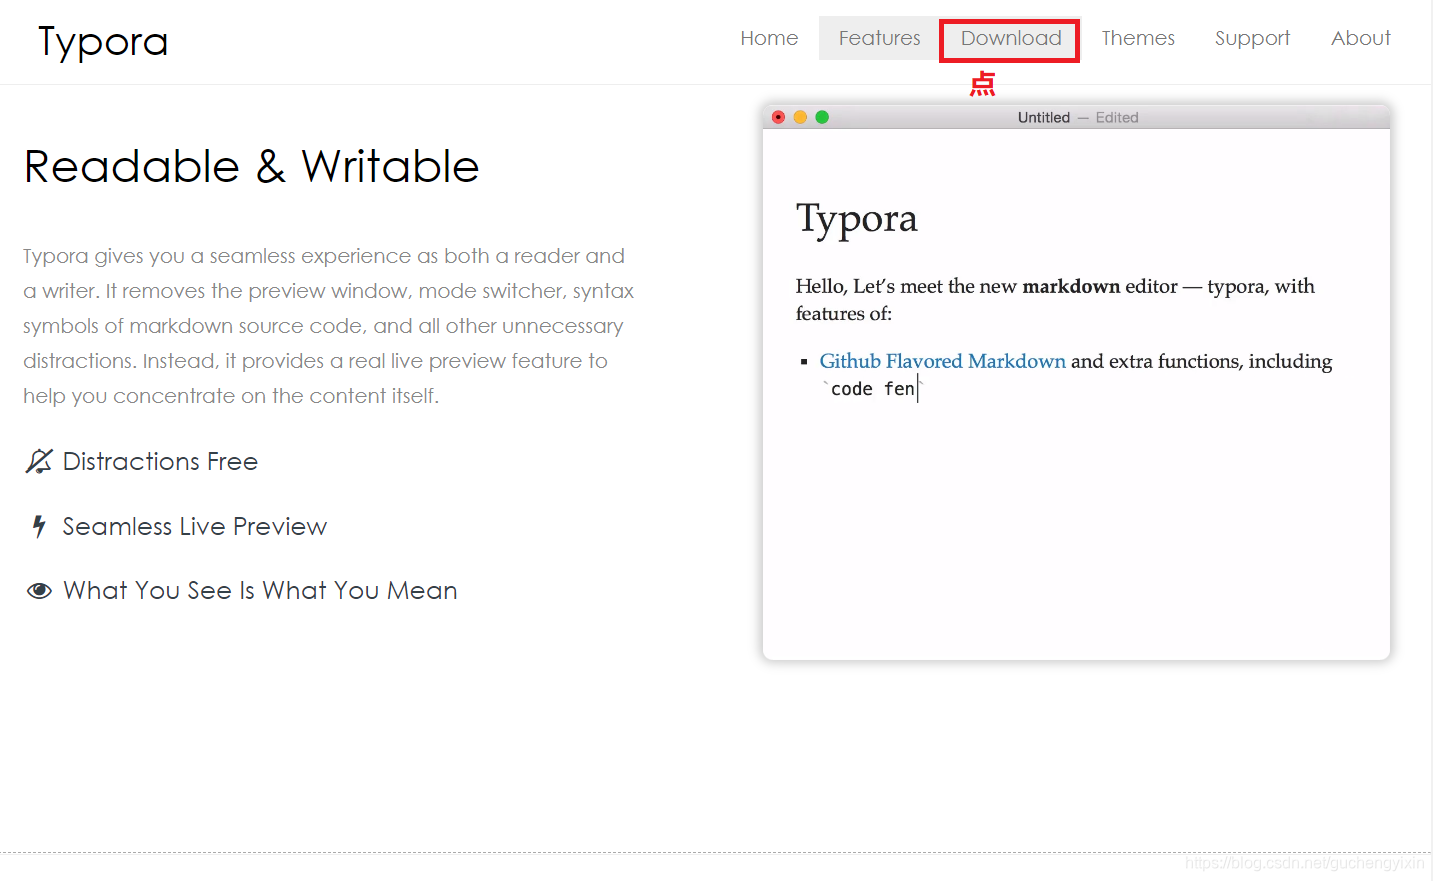This screenshot has width=1433, height=881.
Task: Click the Readable & Writable heading
Action: (x=252, y=166)
